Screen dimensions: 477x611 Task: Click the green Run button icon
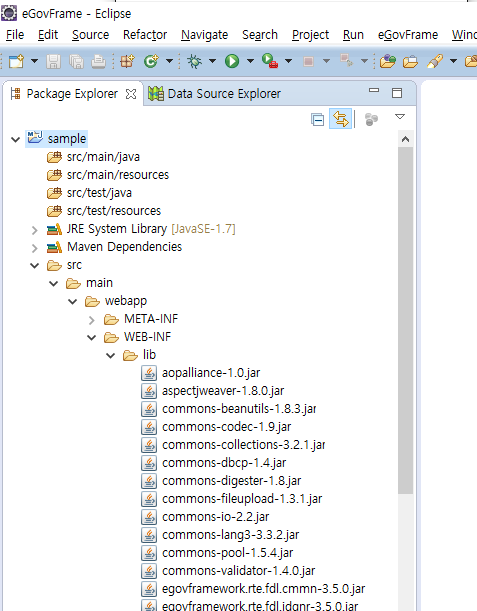(x=232, y=61)
